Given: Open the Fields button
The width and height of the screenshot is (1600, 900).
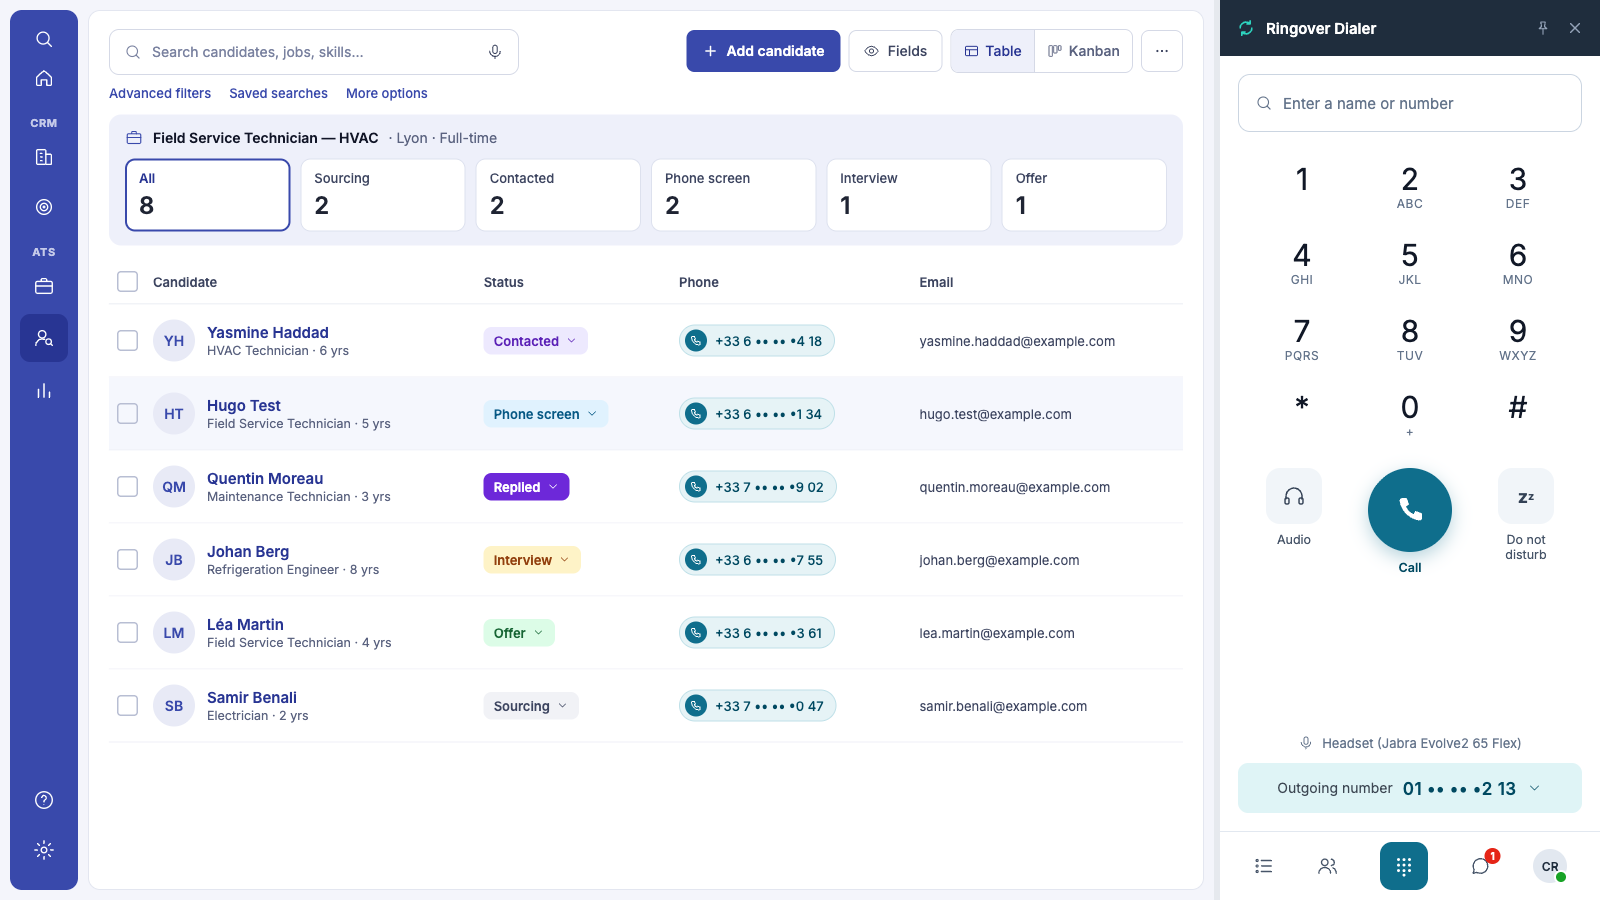Looking at the screenshot, I should (895, 51).
